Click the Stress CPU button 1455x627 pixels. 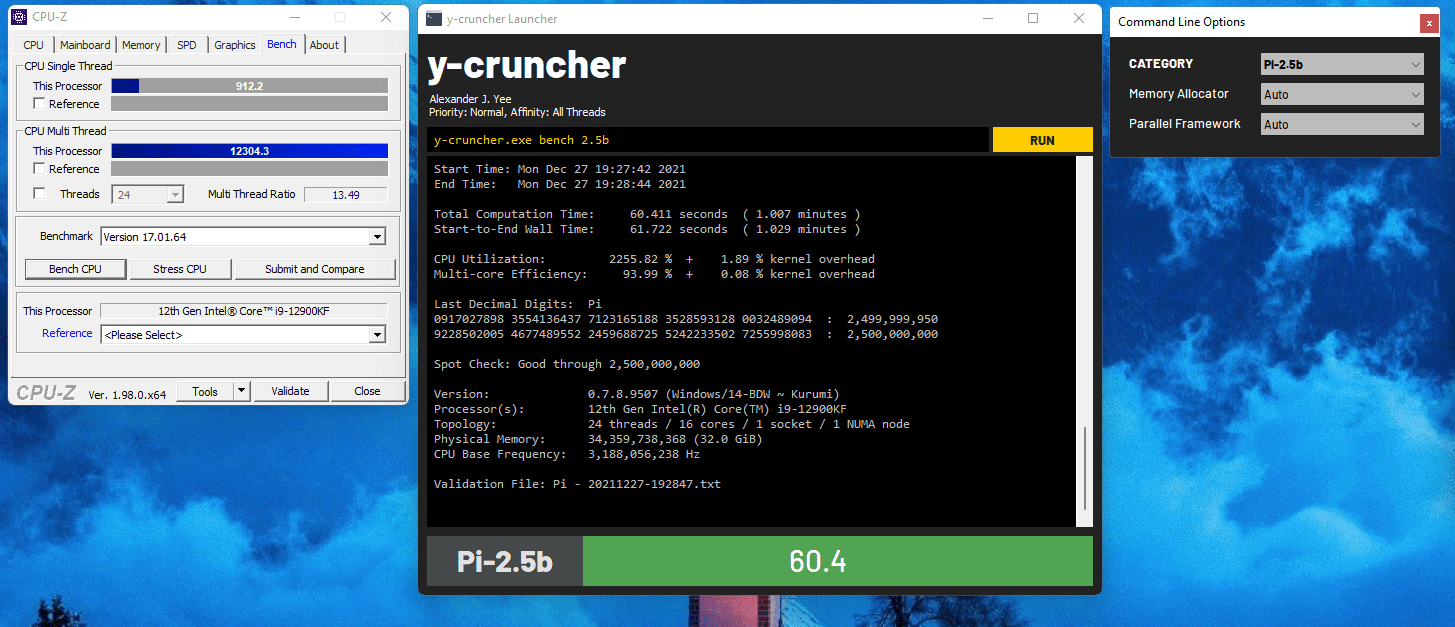[x=180, y=269]
